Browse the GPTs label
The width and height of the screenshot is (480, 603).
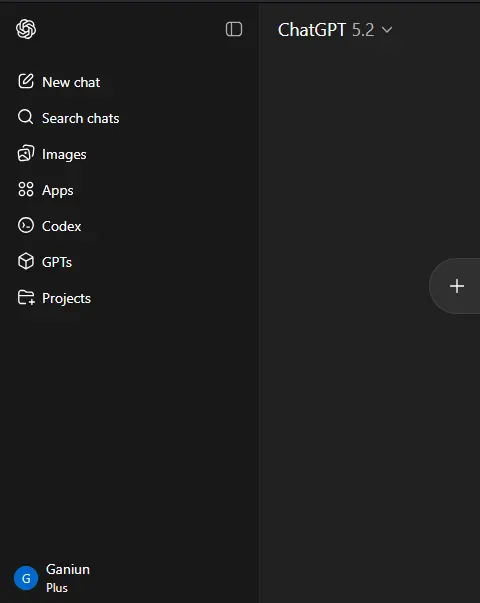[57, 262]
